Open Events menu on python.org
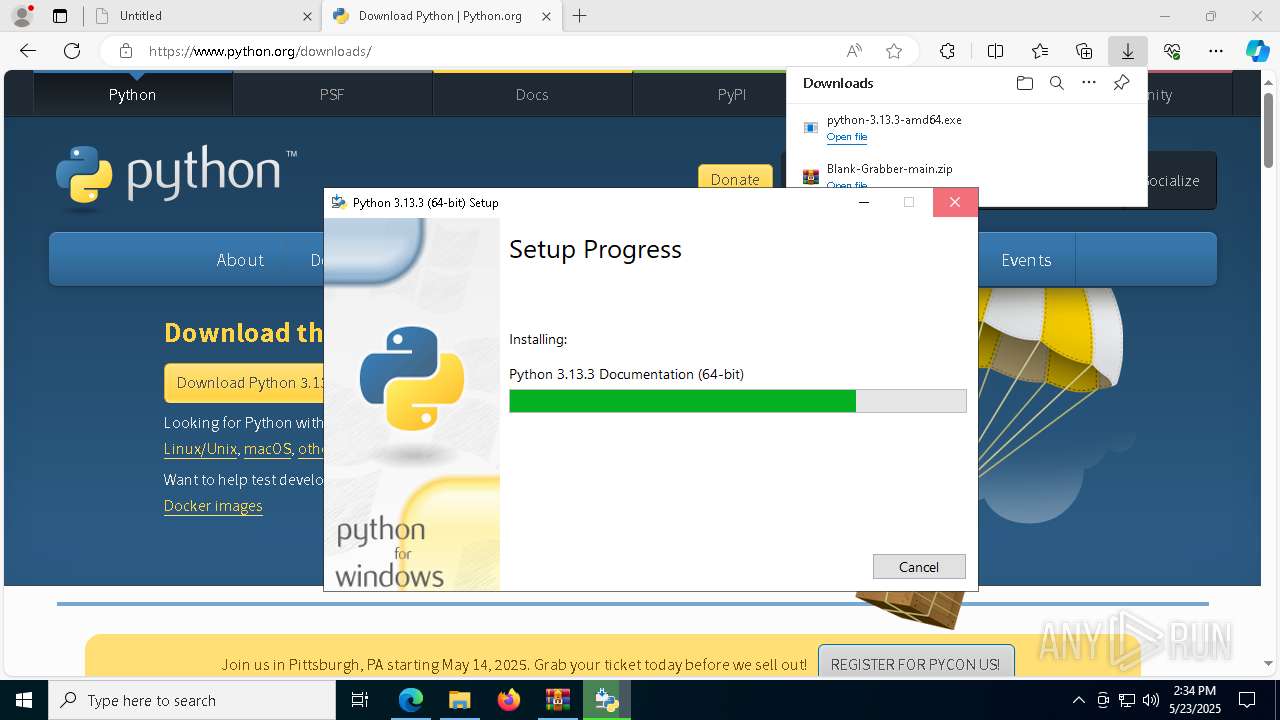The image size is (1280, 720). pos(1026,260)
